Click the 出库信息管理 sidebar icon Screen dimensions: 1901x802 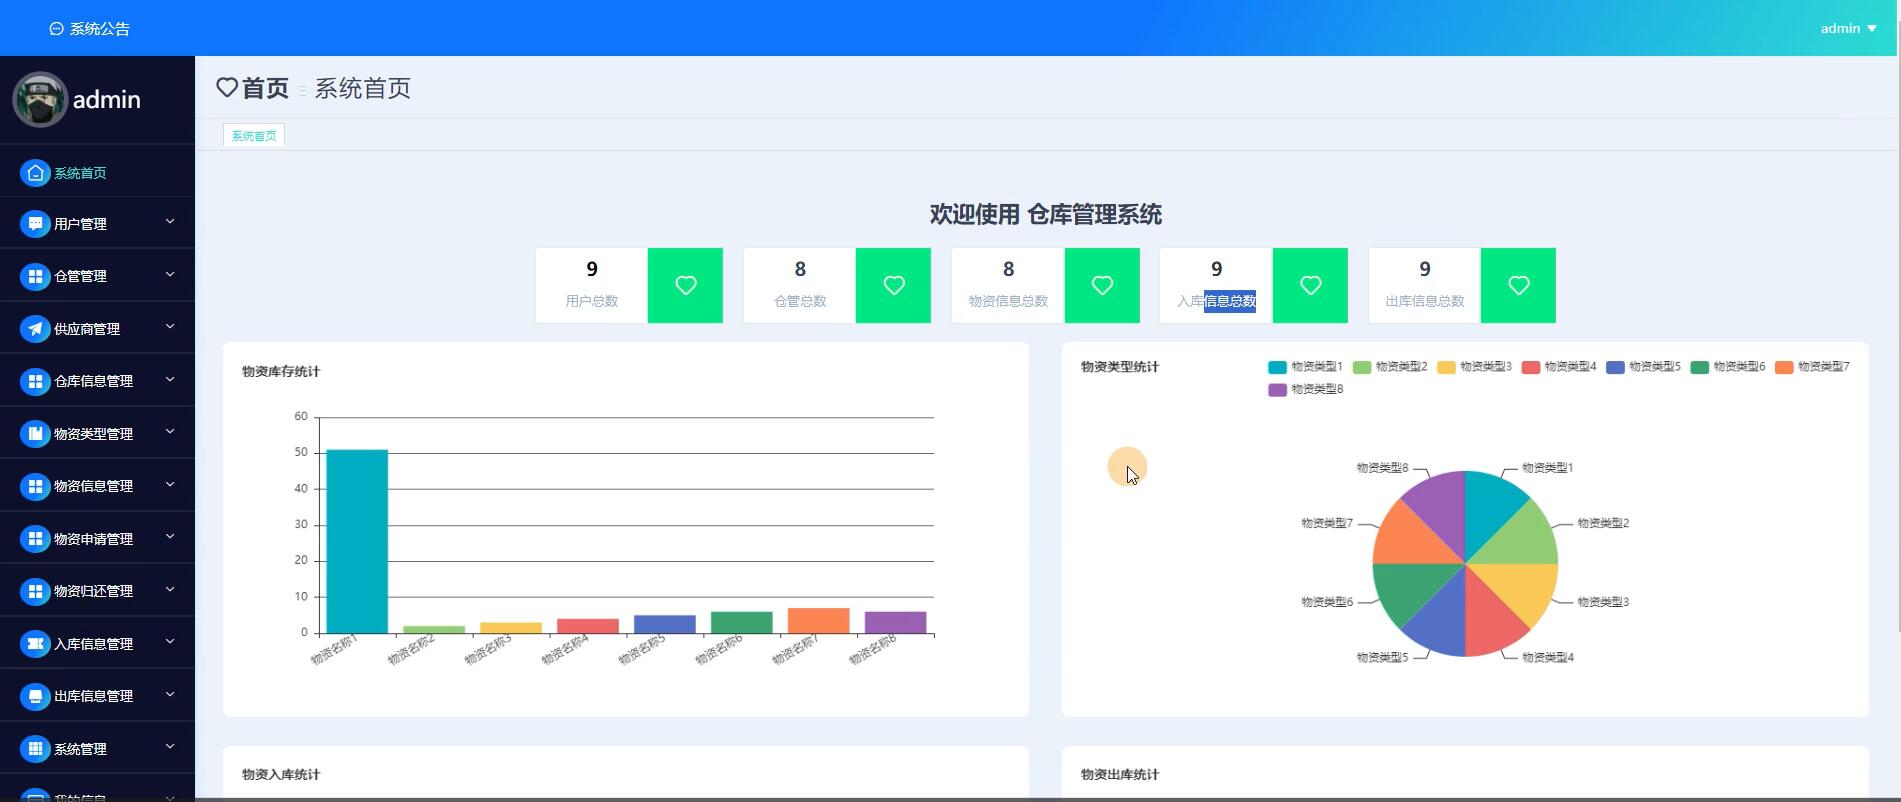tap(35, 696)
